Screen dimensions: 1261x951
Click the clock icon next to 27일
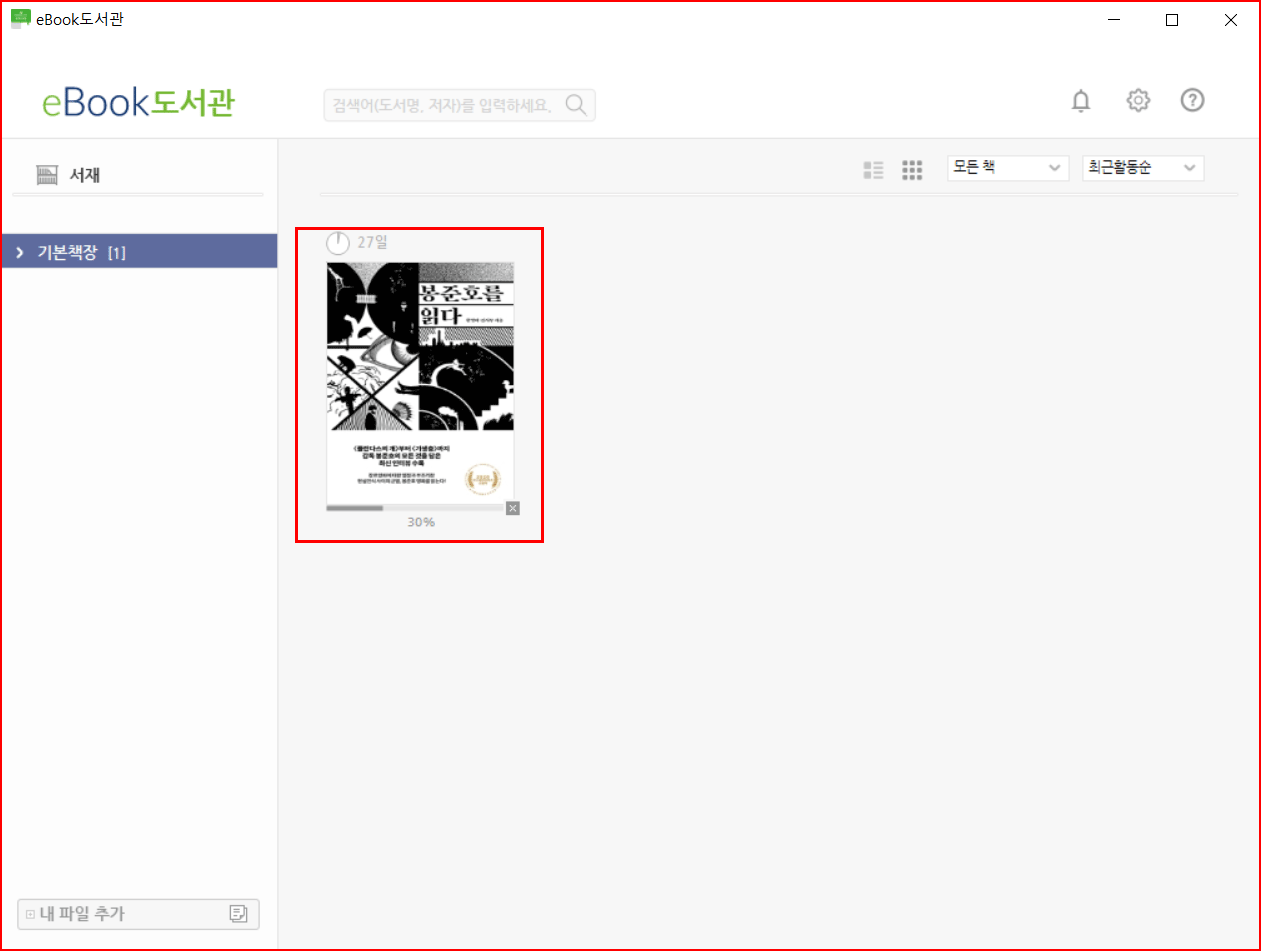click(339, 243)
